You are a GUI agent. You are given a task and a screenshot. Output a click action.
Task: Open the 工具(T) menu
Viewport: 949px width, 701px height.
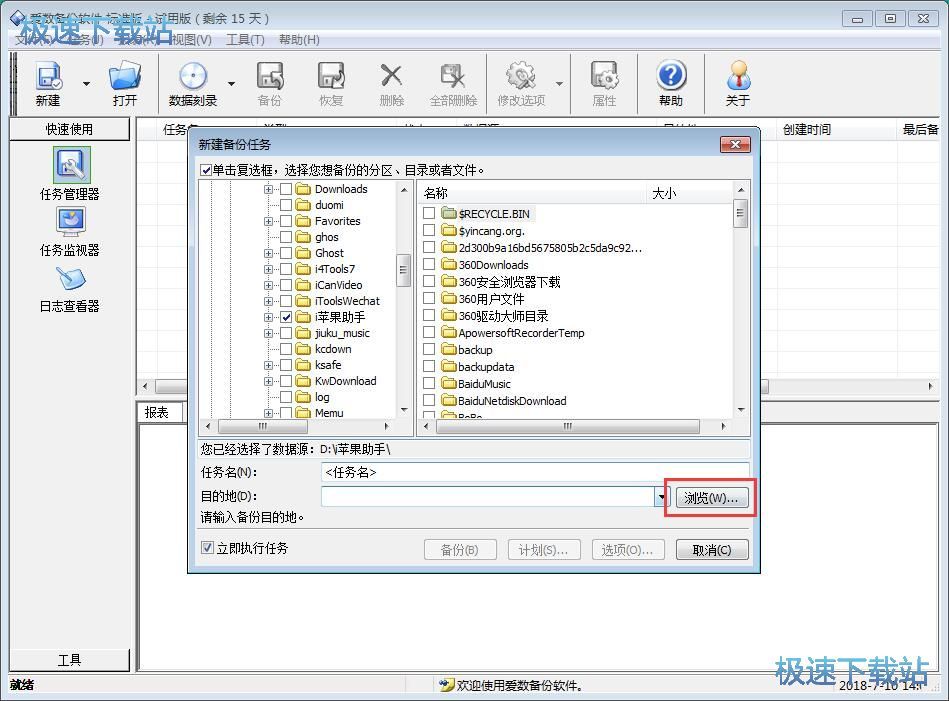pos(245,39)
